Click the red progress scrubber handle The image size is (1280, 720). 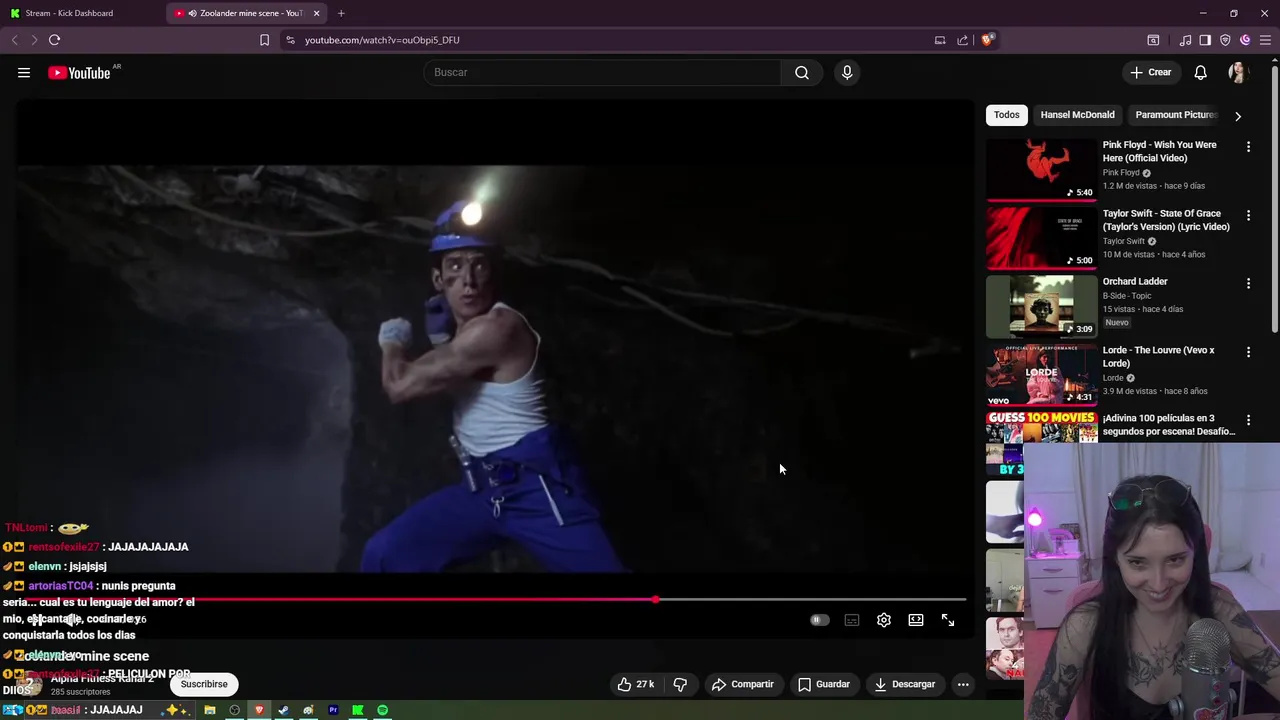(655, 600)
